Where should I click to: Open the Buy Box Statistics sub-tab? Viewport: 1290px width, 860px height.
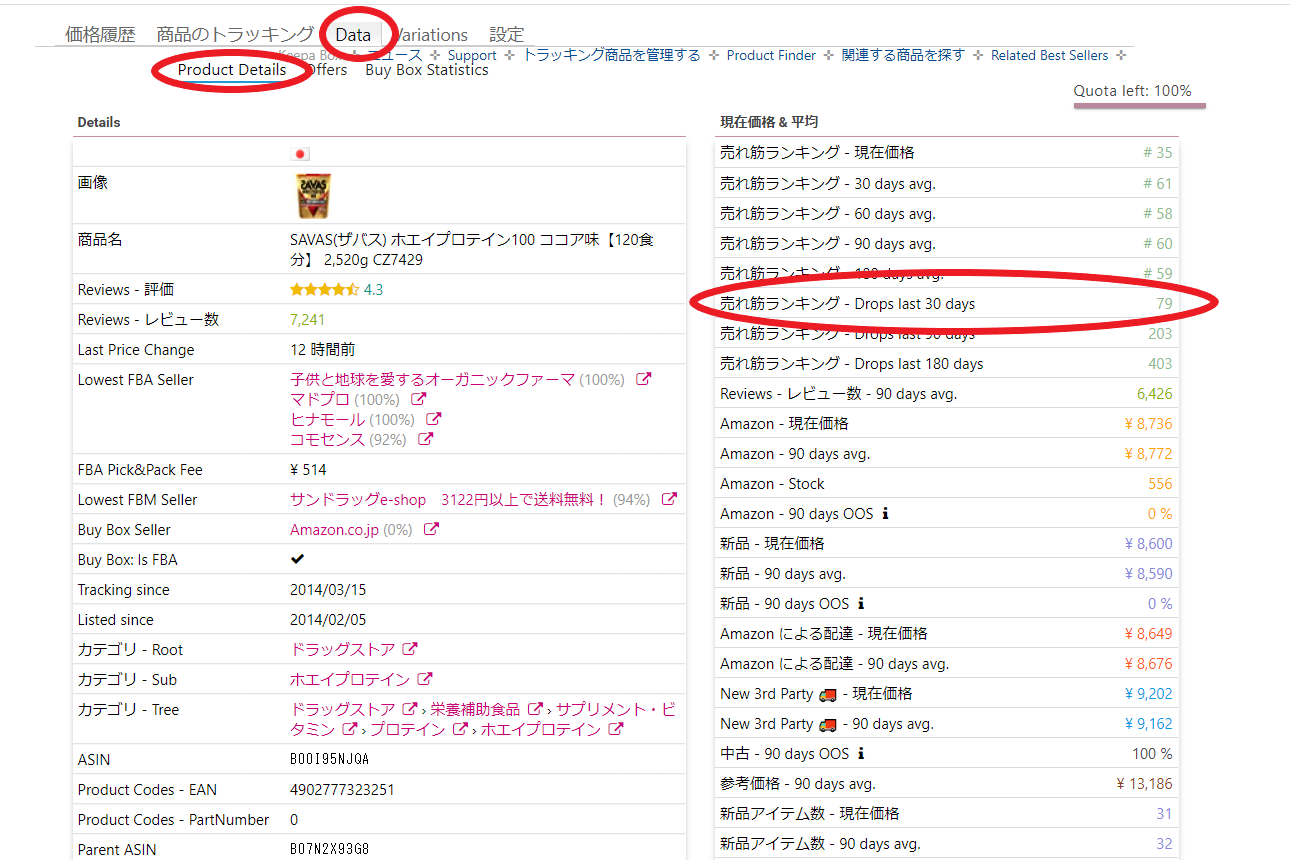427,70
